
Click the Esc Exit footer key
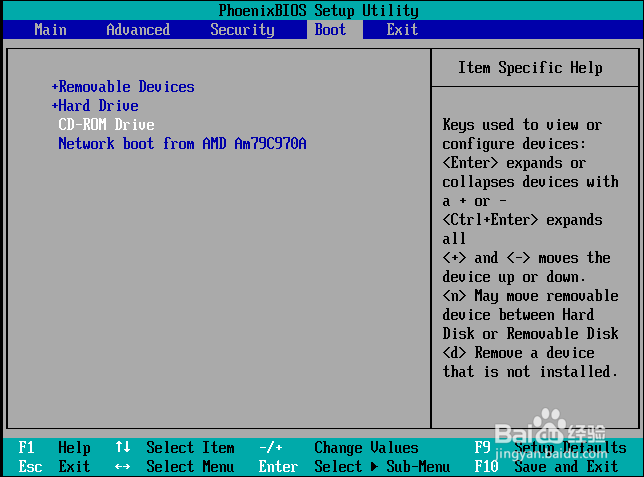54,466
